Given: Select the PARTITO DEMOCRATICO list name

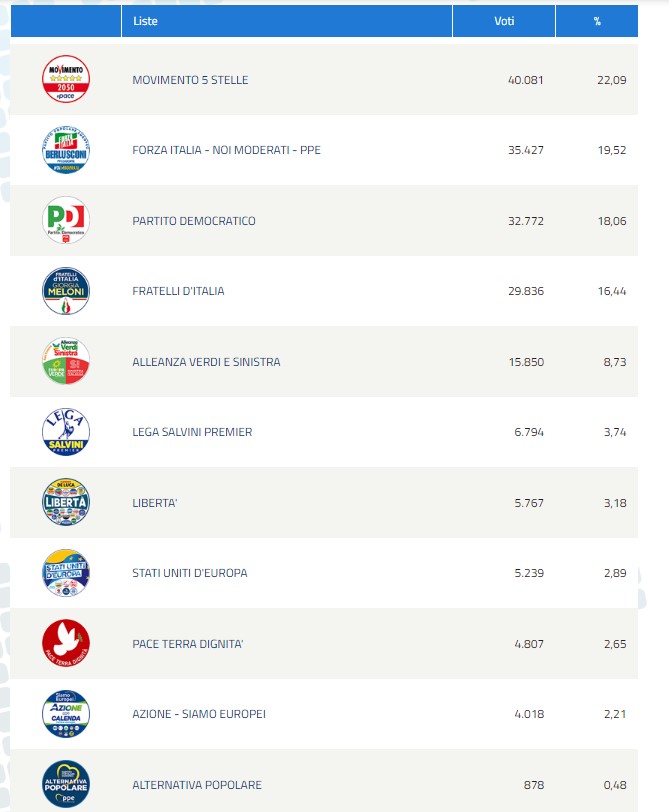Looking at the screenshot, I should click(x=194, y=221).
